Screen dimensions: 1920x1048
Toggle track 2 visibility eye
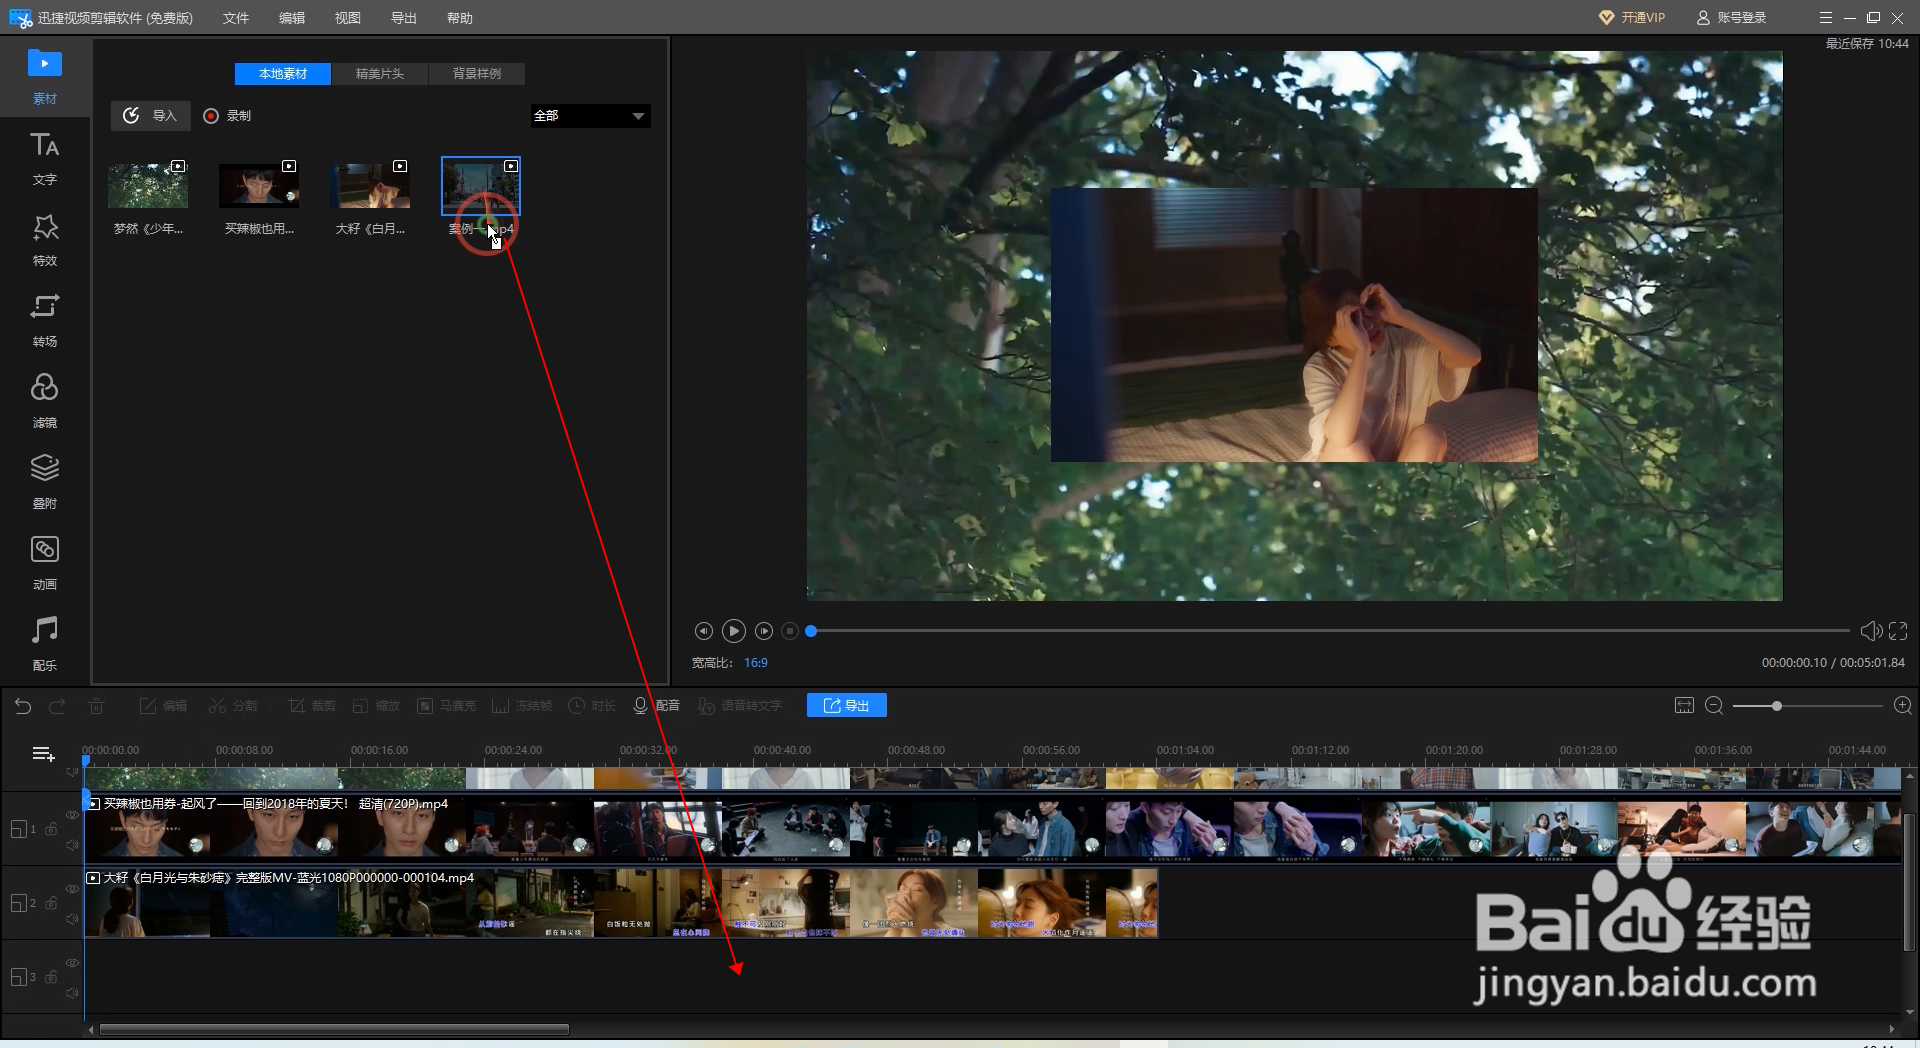click(x=72, y=889)
